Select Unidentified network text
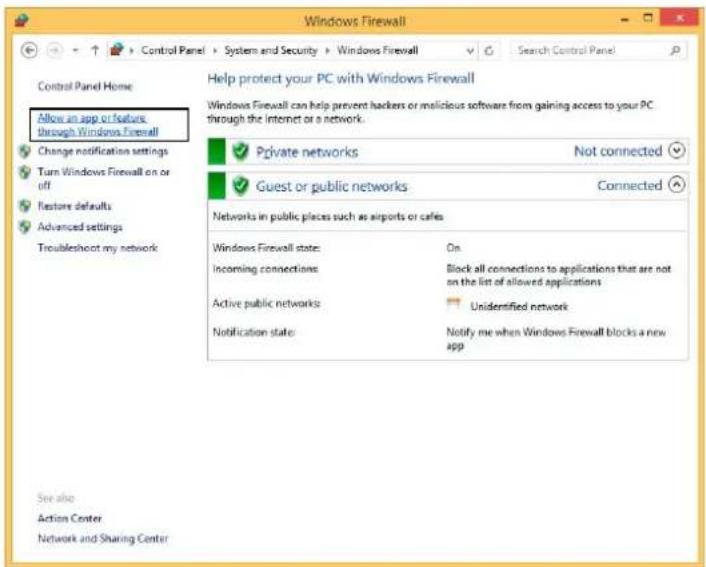Viewport: 706px width, 567px height. click(519, 307)
